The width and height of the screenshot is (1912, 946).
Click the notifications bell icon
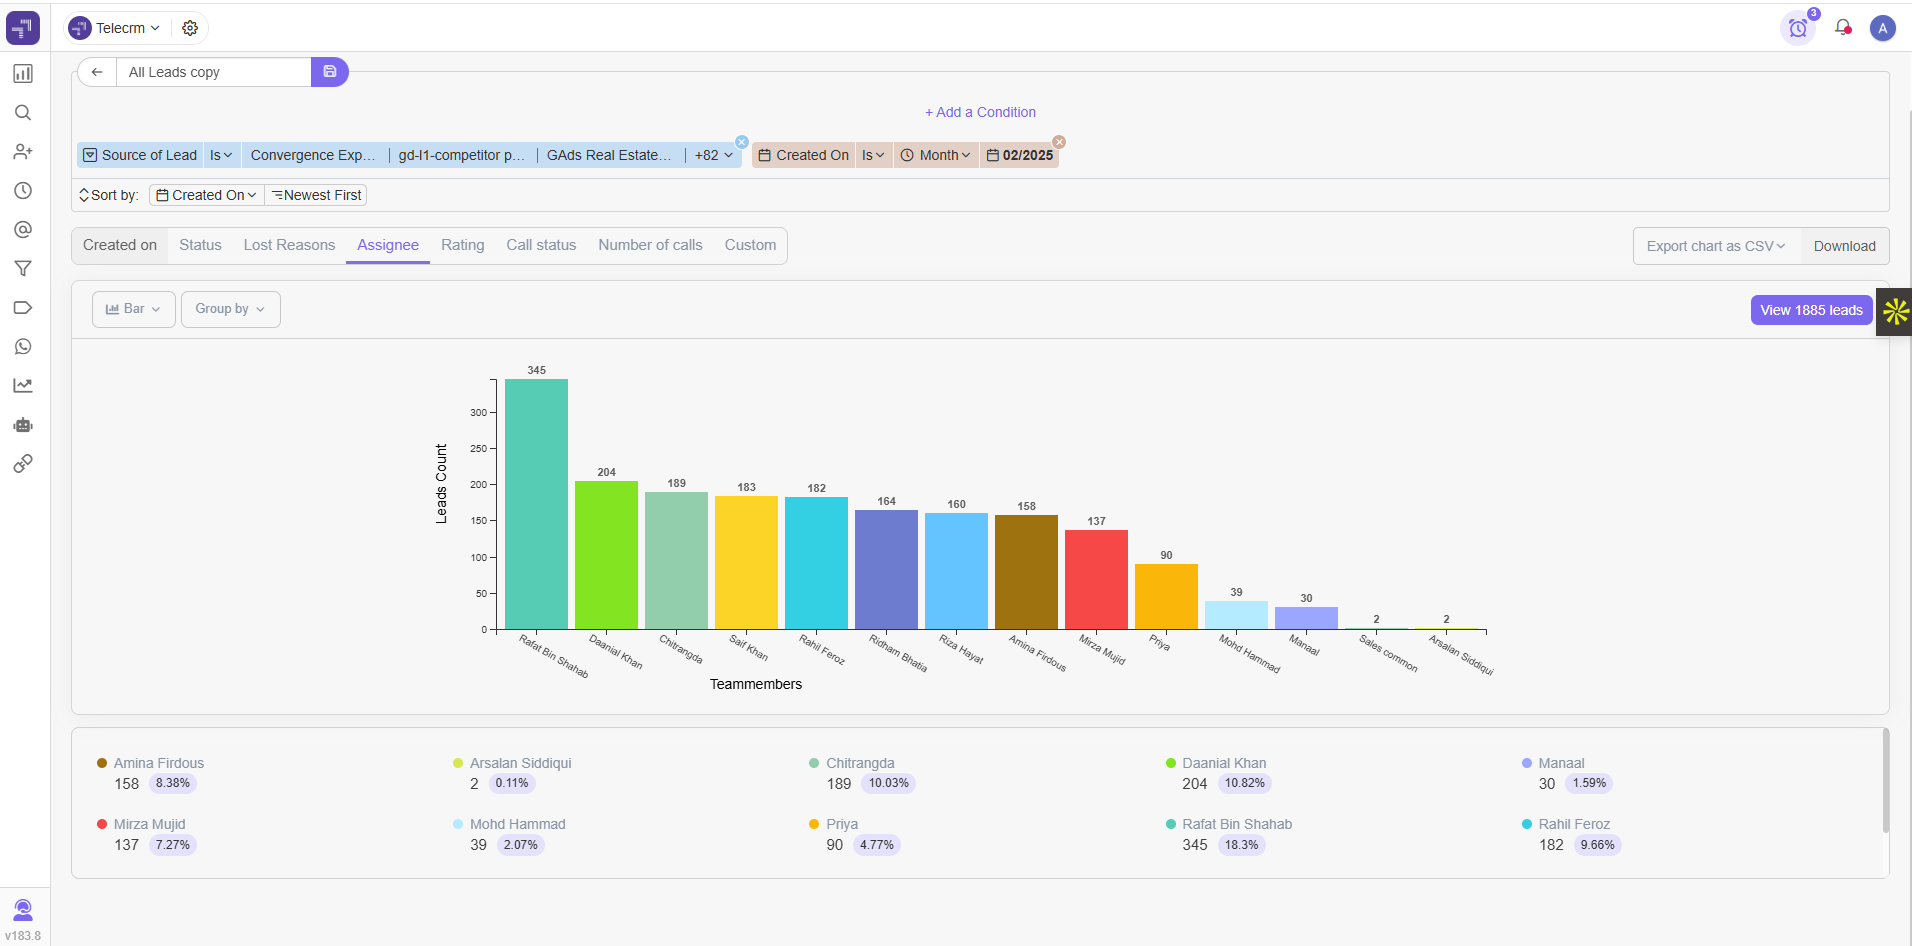tap(1842, 28)
